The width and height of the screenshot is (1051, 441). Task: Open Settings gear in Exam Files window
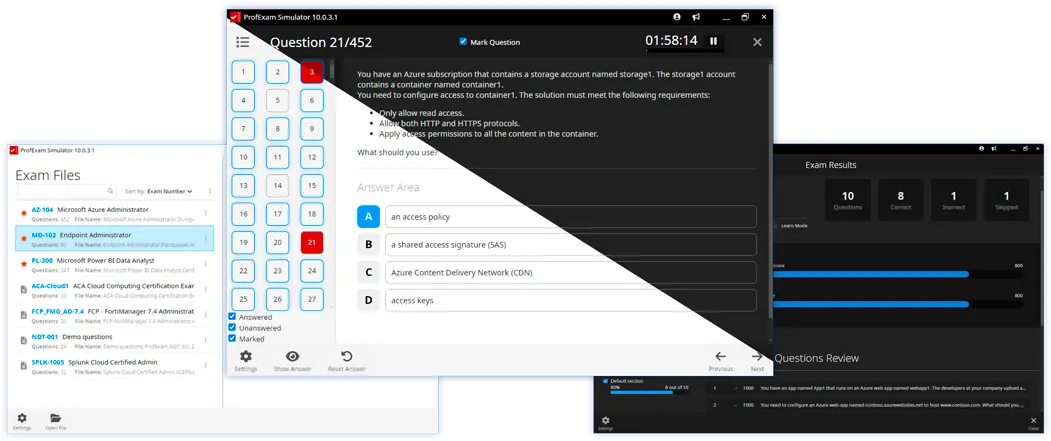(21, 418)
